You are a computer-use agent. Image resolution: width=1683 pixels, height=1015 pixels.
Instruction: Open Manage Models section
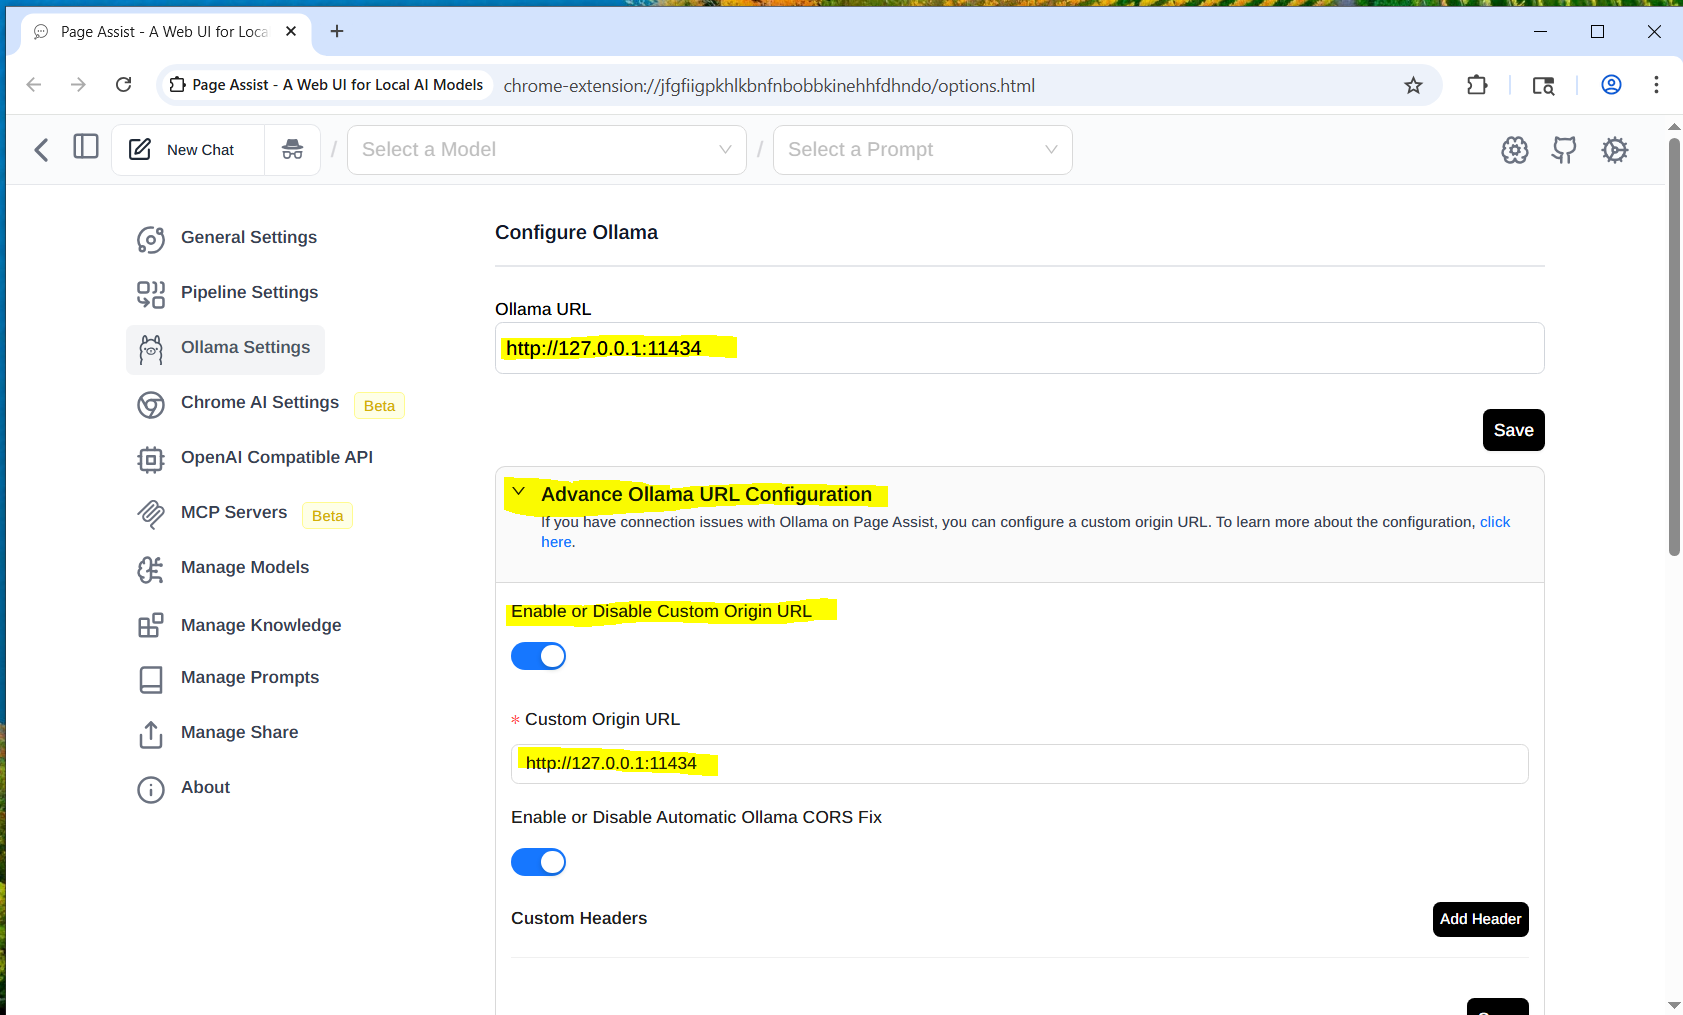pyautogui.click(x=244, y=567)
